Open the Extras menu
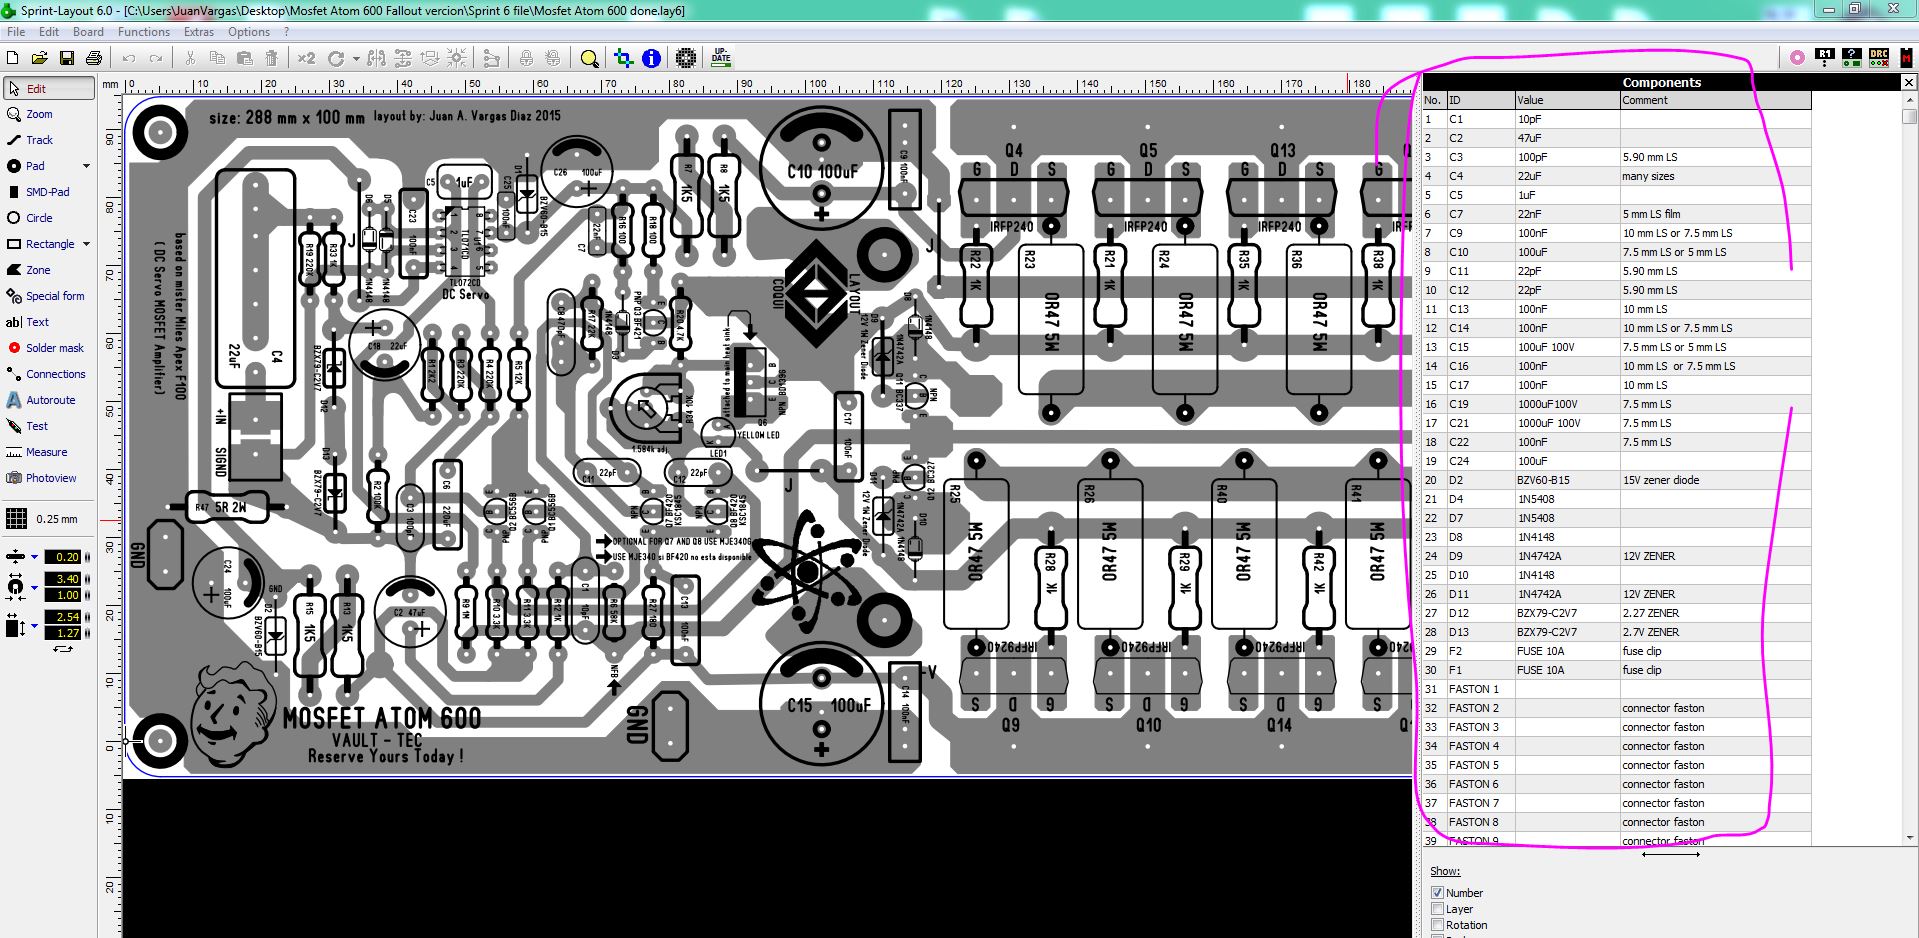 click(199, 32)
